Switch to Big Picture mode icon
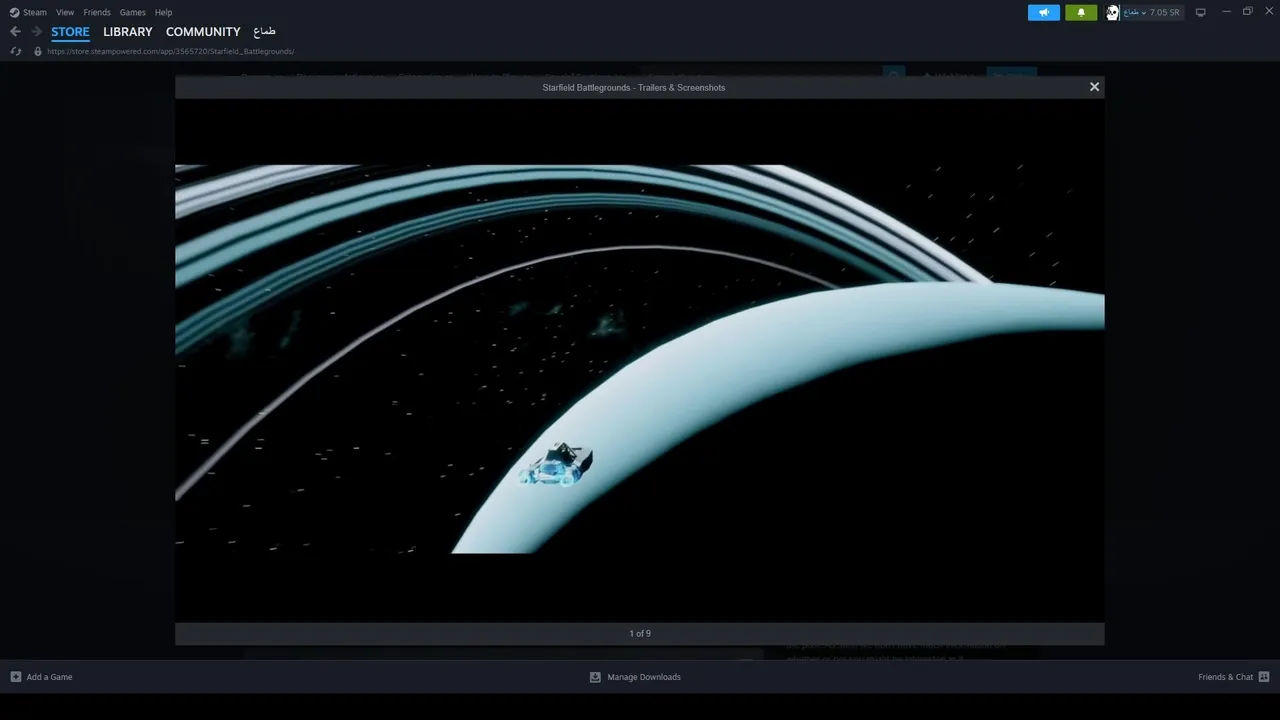Viewport: 1280px width, 720px height. (x=1201, y=12)
